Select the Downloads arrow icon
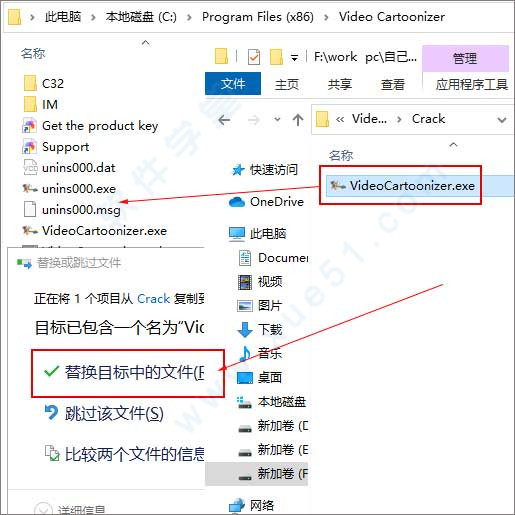Viewport: 515px width, 515px height. 245,329
